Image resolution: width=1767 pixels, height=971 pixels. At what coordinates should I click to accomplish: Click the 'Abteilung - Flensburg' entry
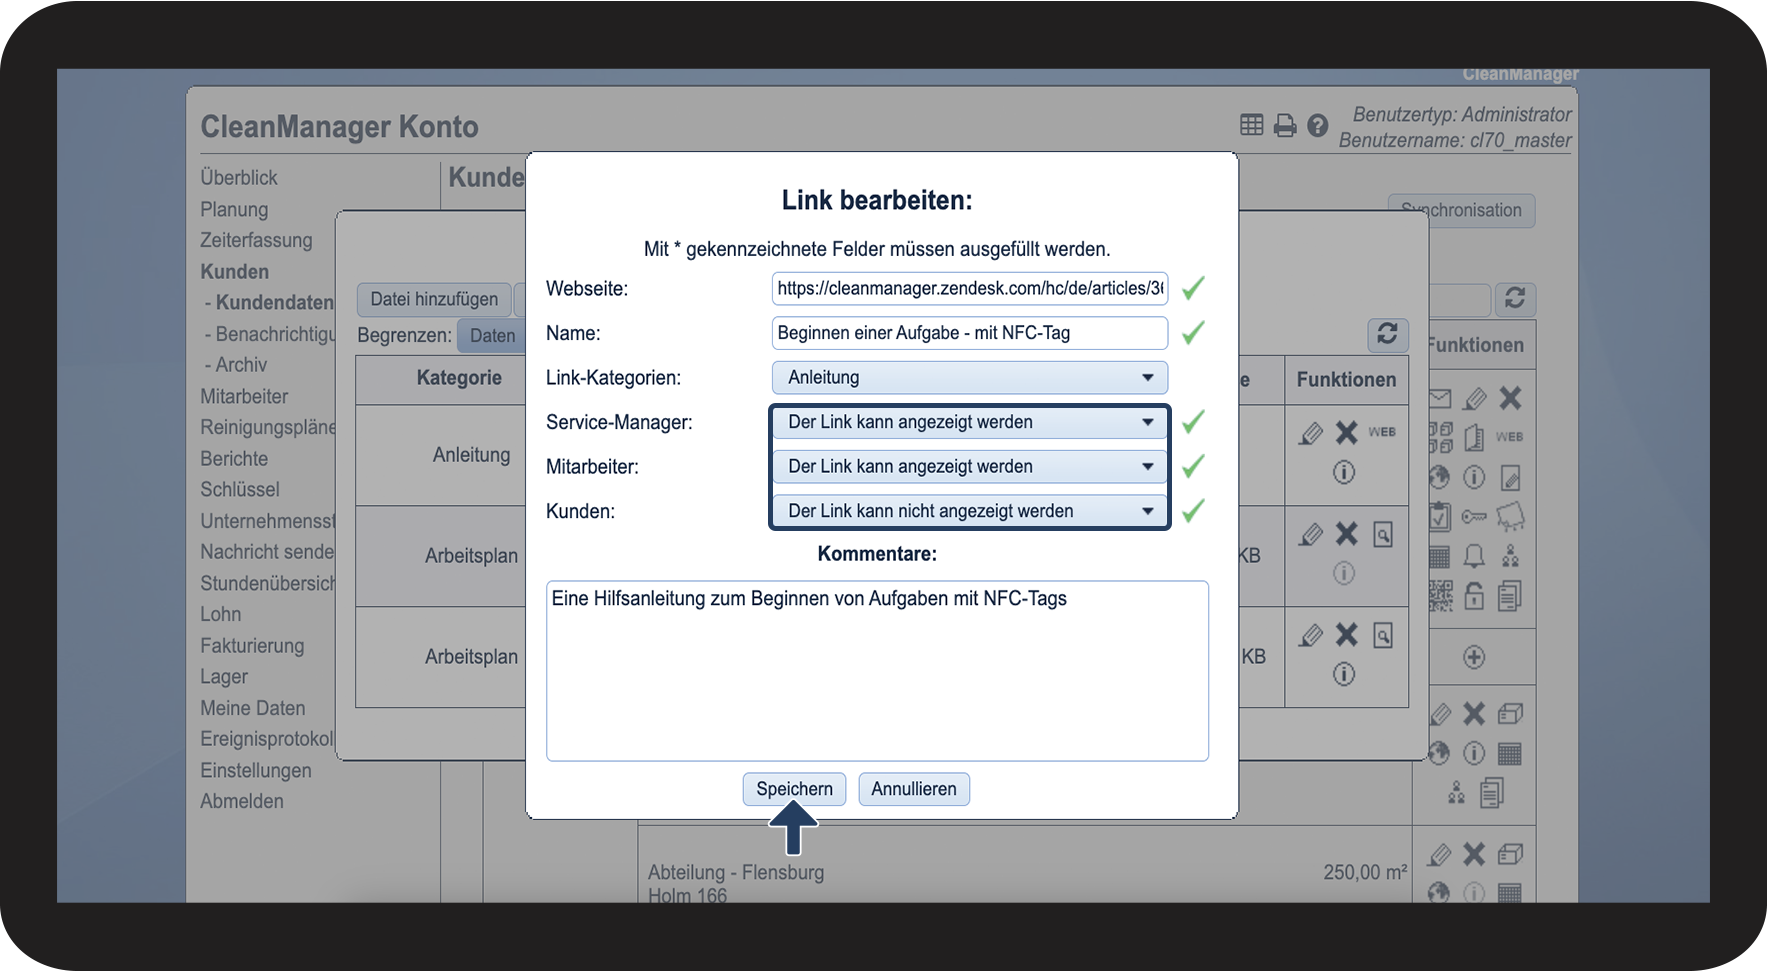point(736,872)
